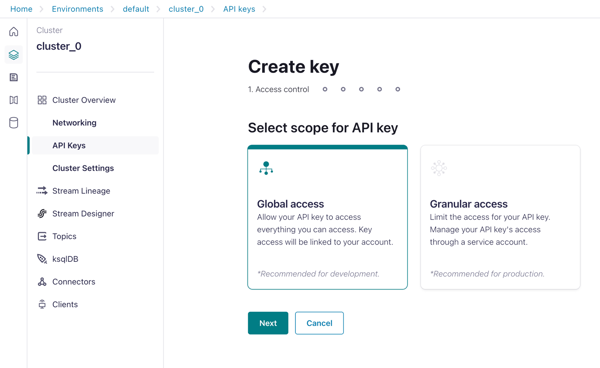600x368 pixels.
Task: Click the Topics icon in sidebar
Action: [x=42, y=236]
